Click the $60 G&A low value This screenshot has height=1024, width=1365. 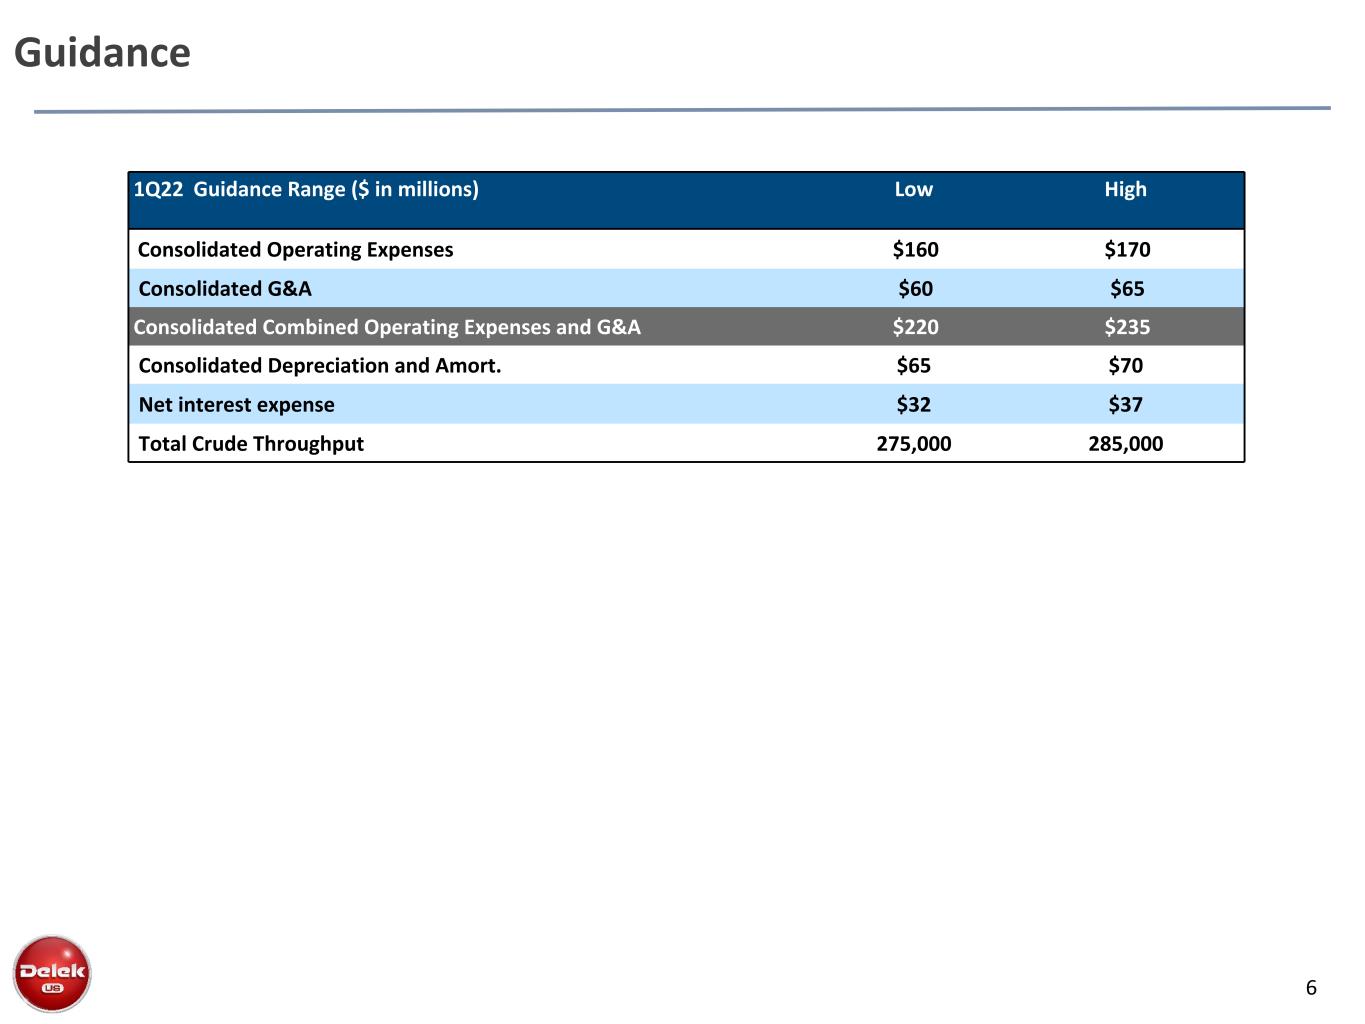click(915, 289)
